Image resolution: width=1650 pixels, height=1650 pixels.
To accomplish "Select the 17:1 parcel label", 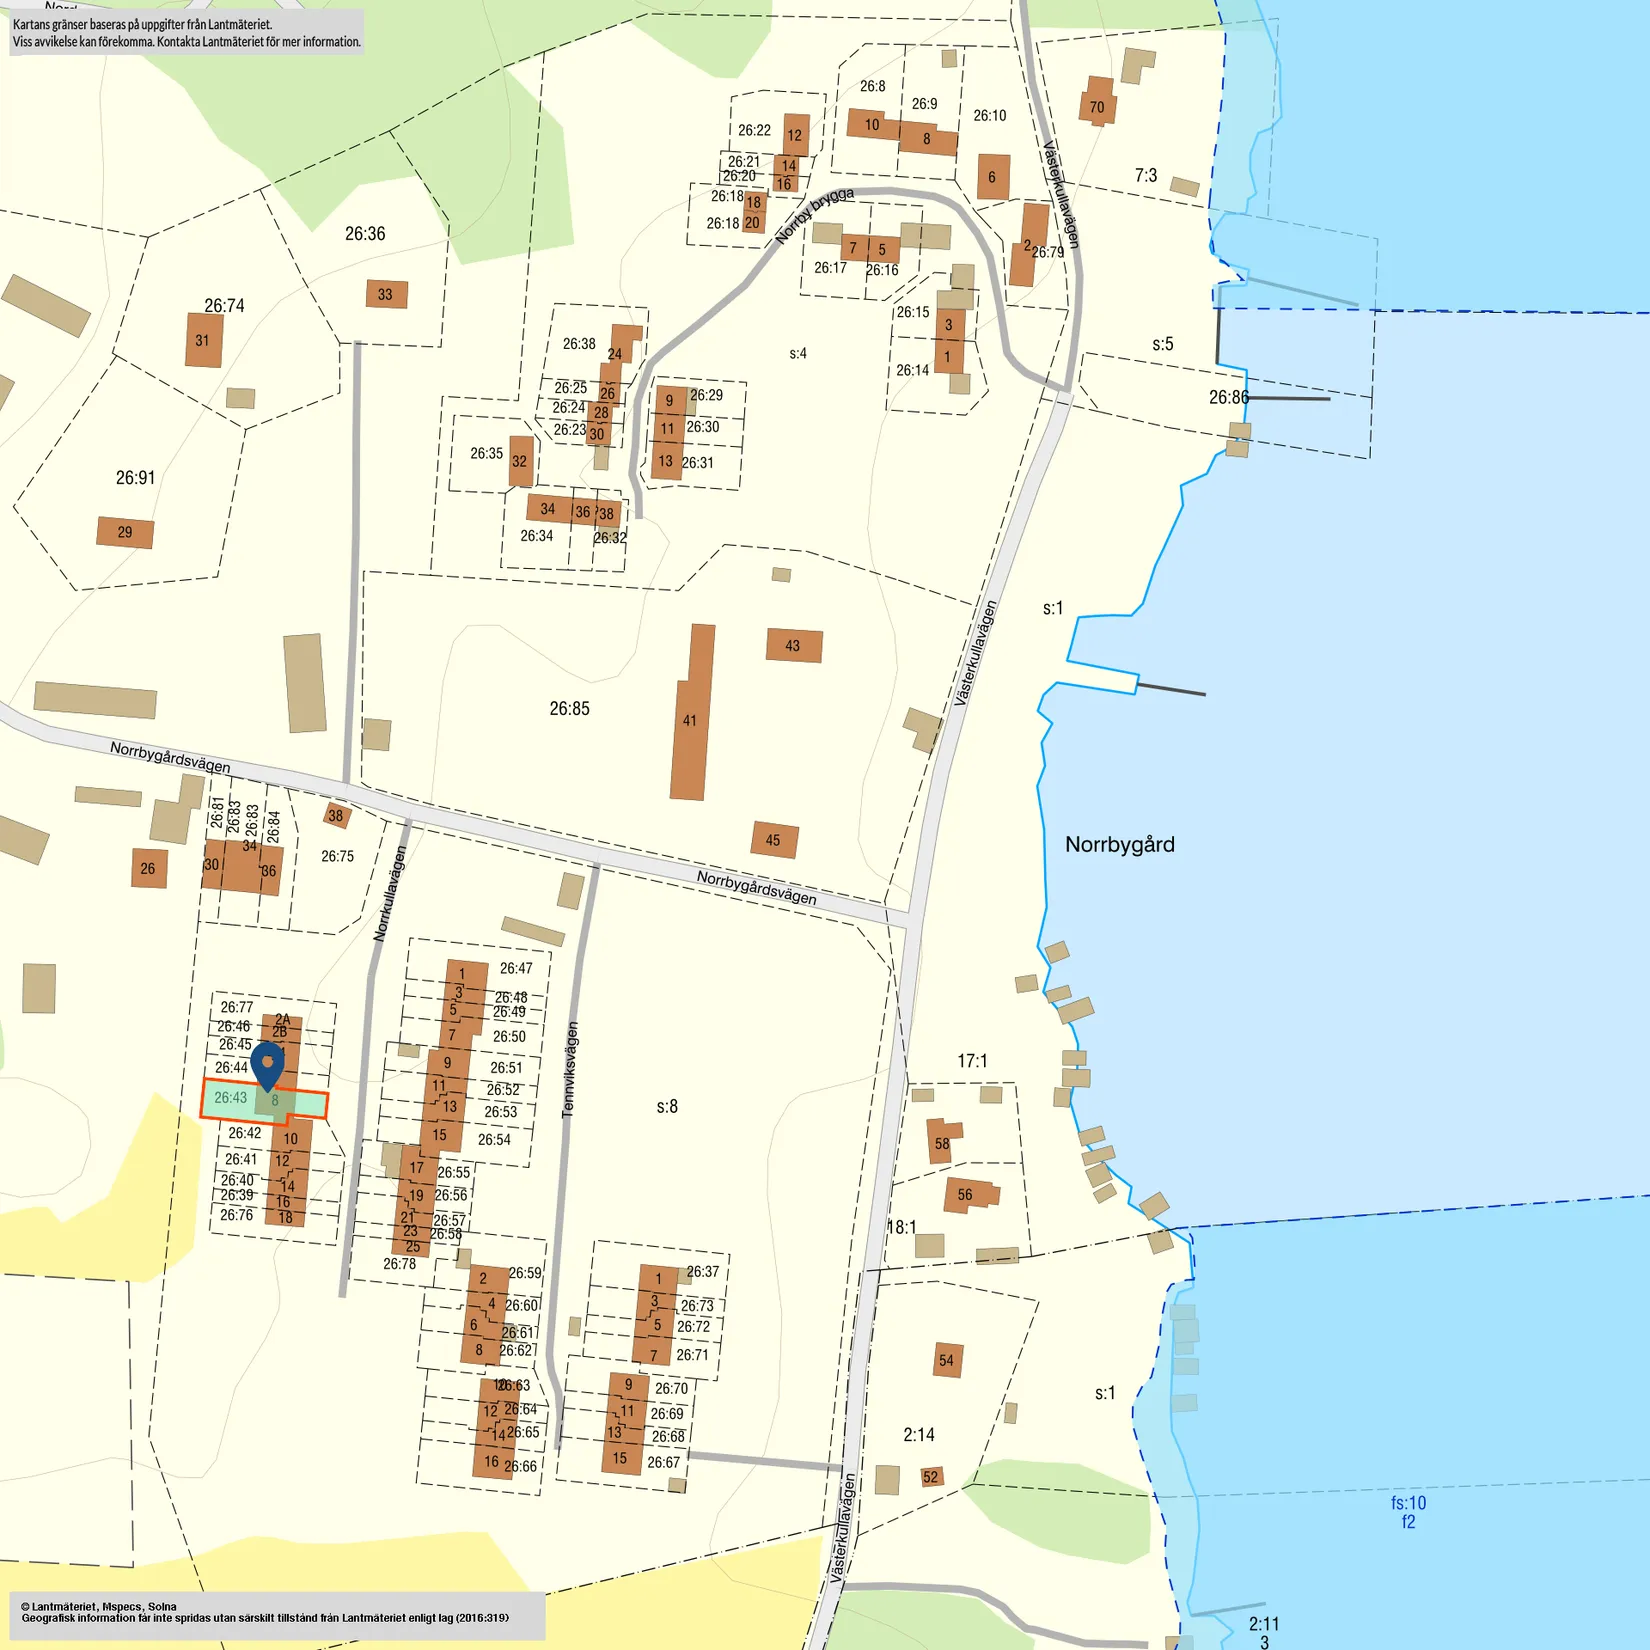I will click(x=972, y=1061).
